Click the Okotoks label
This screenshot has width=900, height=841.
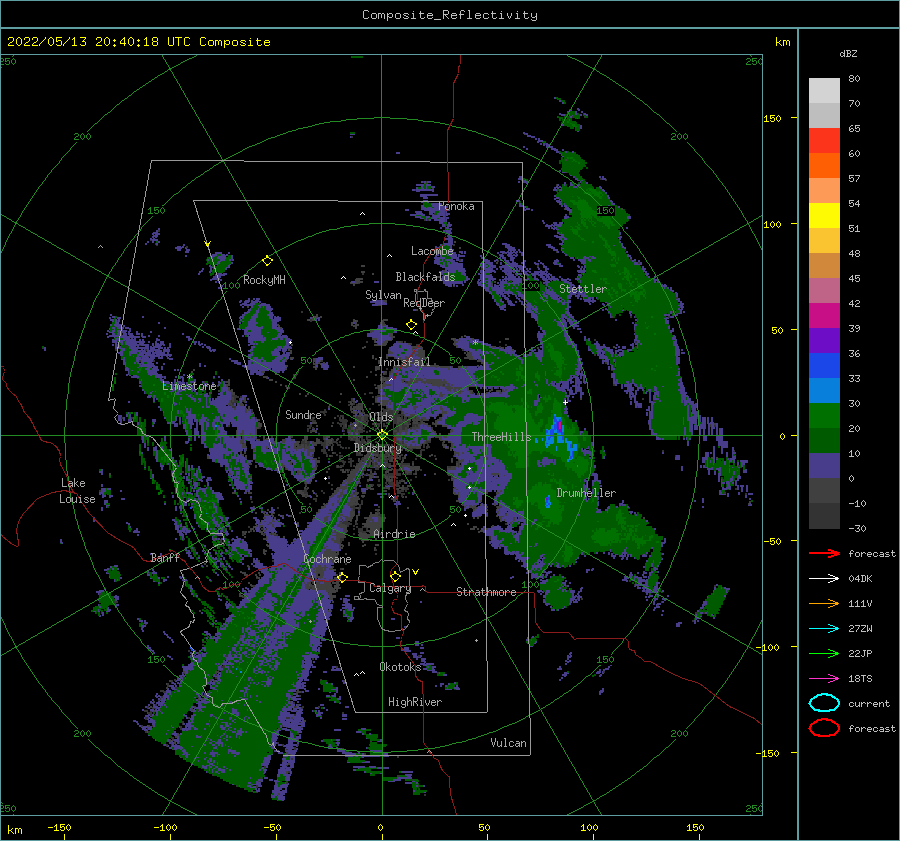[400, 667]
